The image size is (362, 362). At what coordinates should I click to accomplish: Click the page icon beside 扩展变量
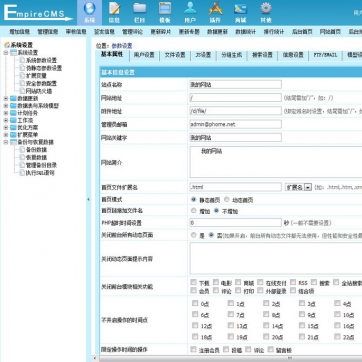coord(22,76)
